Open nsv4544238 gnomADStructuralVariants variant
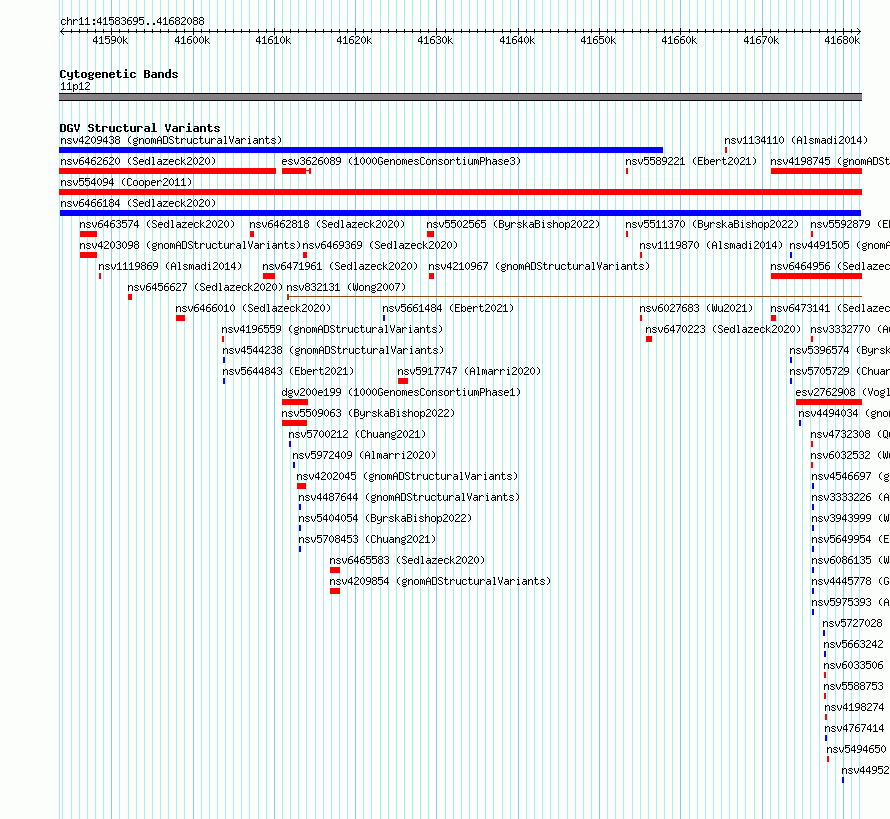The height and width of the screenshot is (819, 890). pyautogui.click(x=333, y=350)
